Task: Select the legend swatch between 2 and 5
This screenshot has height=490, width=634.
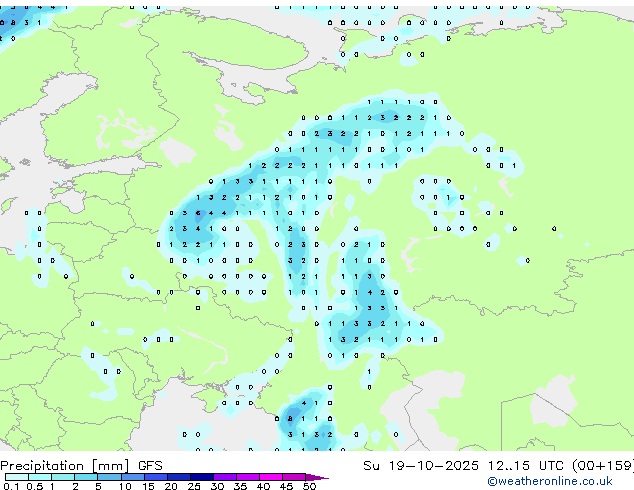Action: coord(86,477)
